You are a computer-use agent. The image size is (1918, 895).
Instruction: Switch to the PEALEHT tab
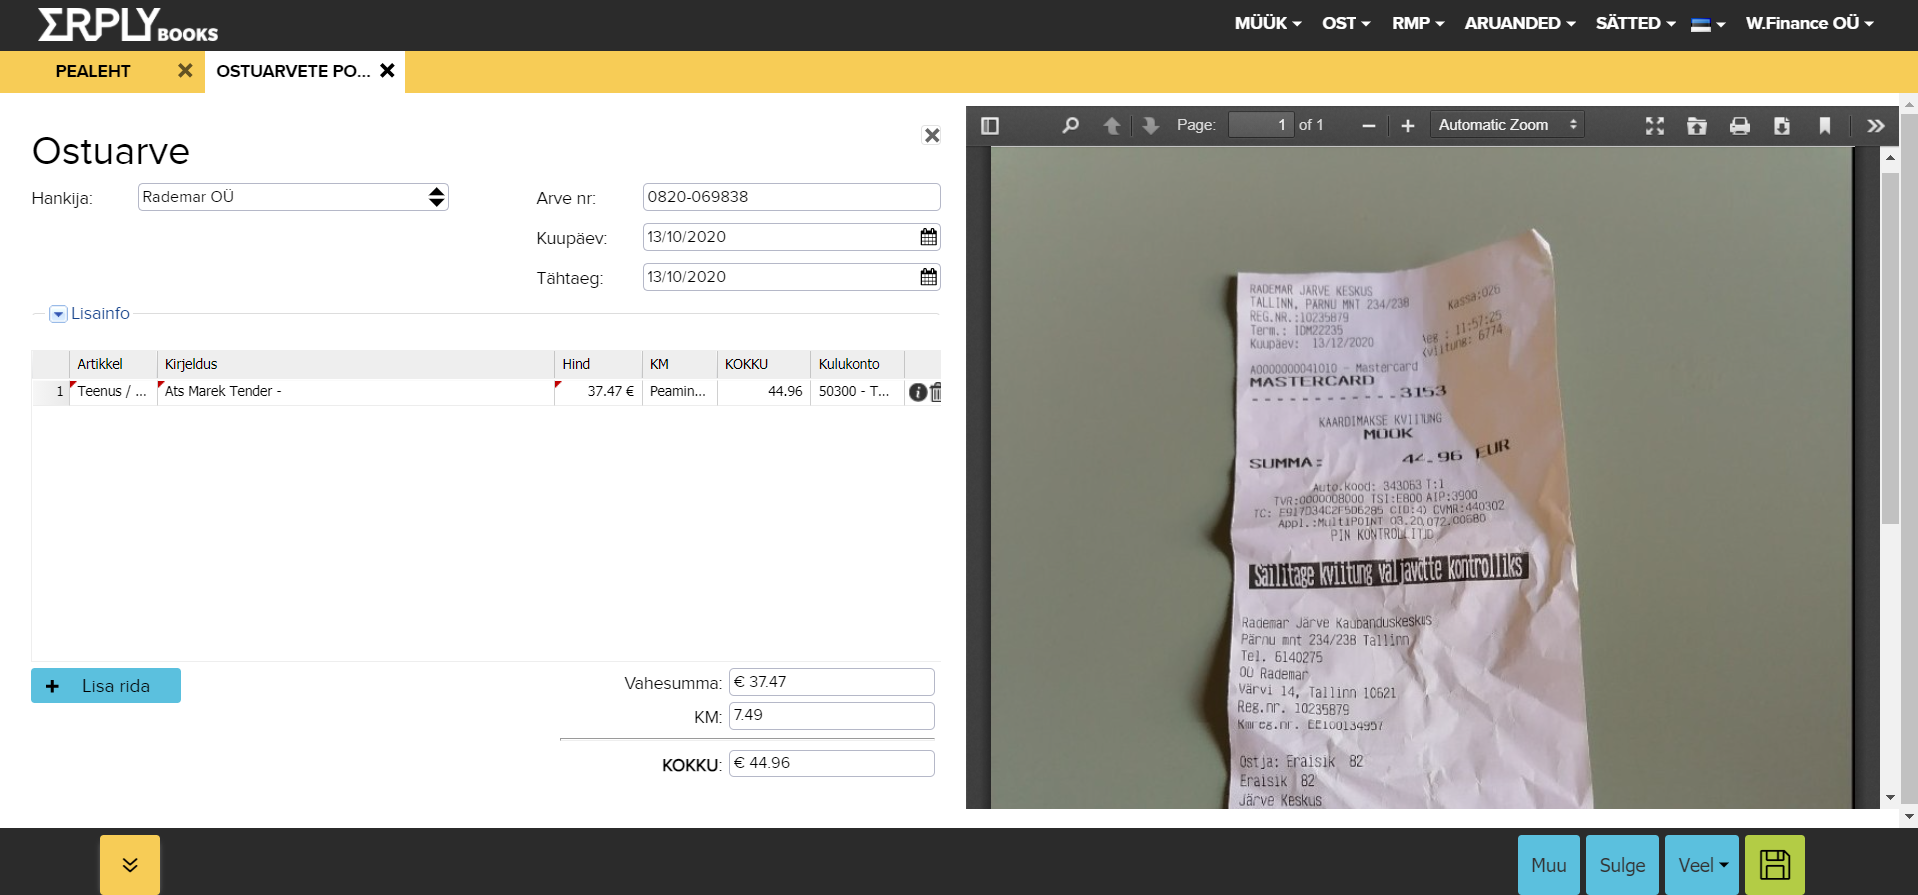coord(93,71)
